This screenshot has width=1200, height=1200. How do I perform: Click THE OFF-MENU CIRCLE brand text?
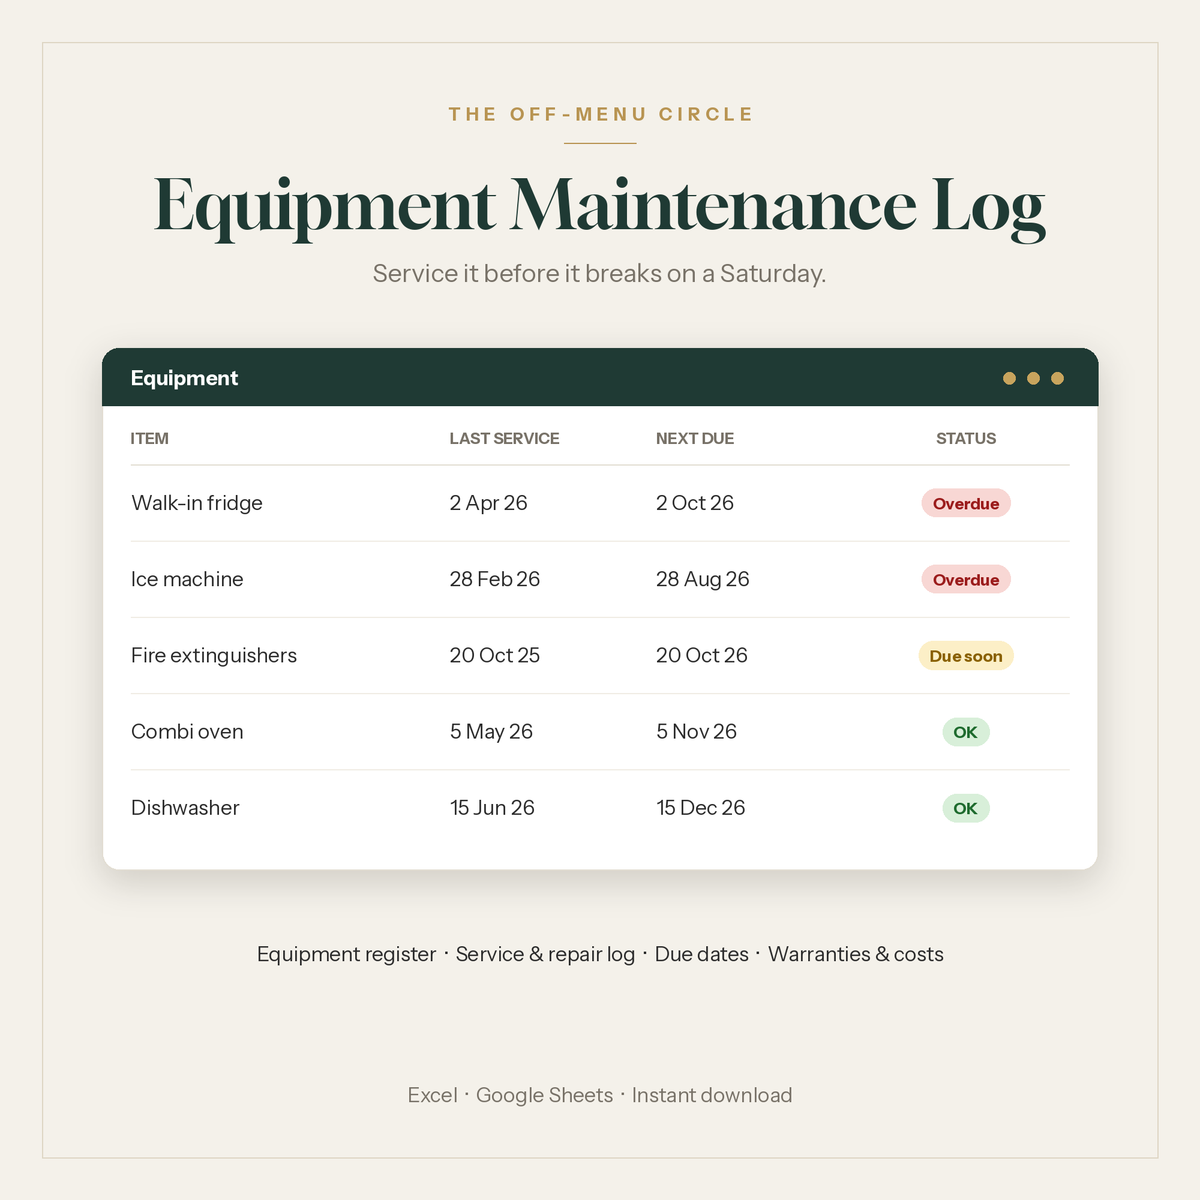coord(600,114)
